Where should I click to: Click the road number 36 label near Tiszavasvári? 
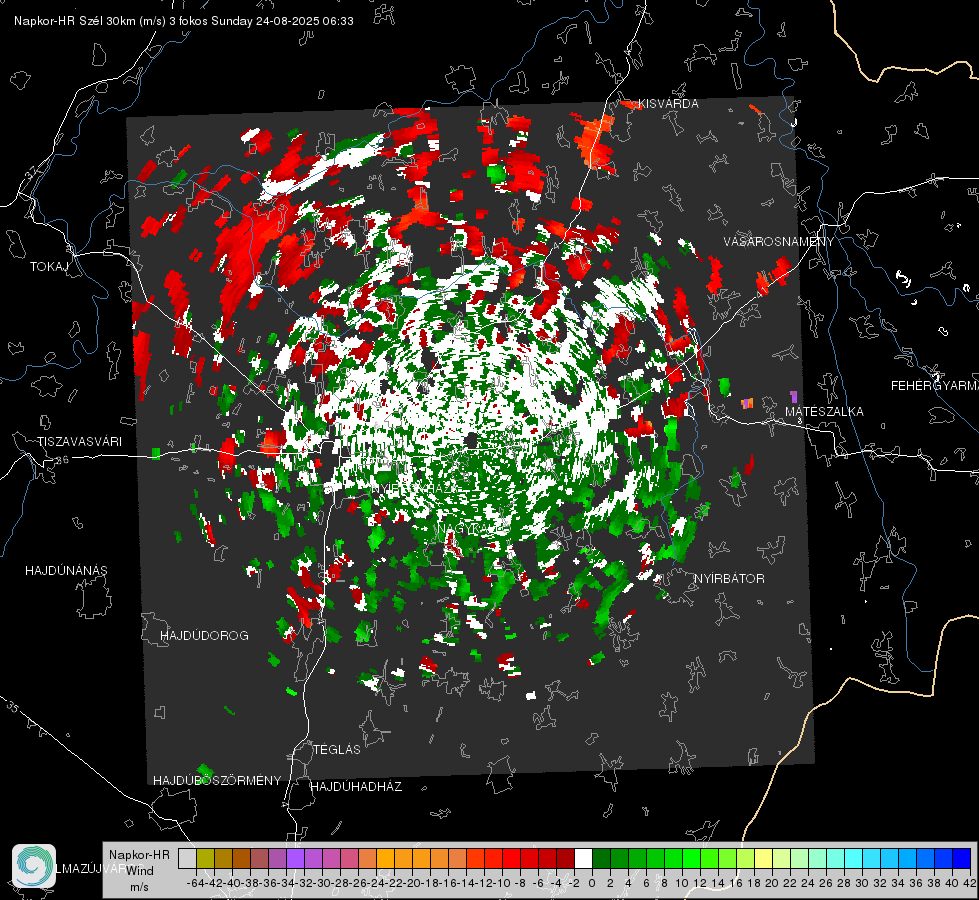pyautogui.click(x=62, y=460)
